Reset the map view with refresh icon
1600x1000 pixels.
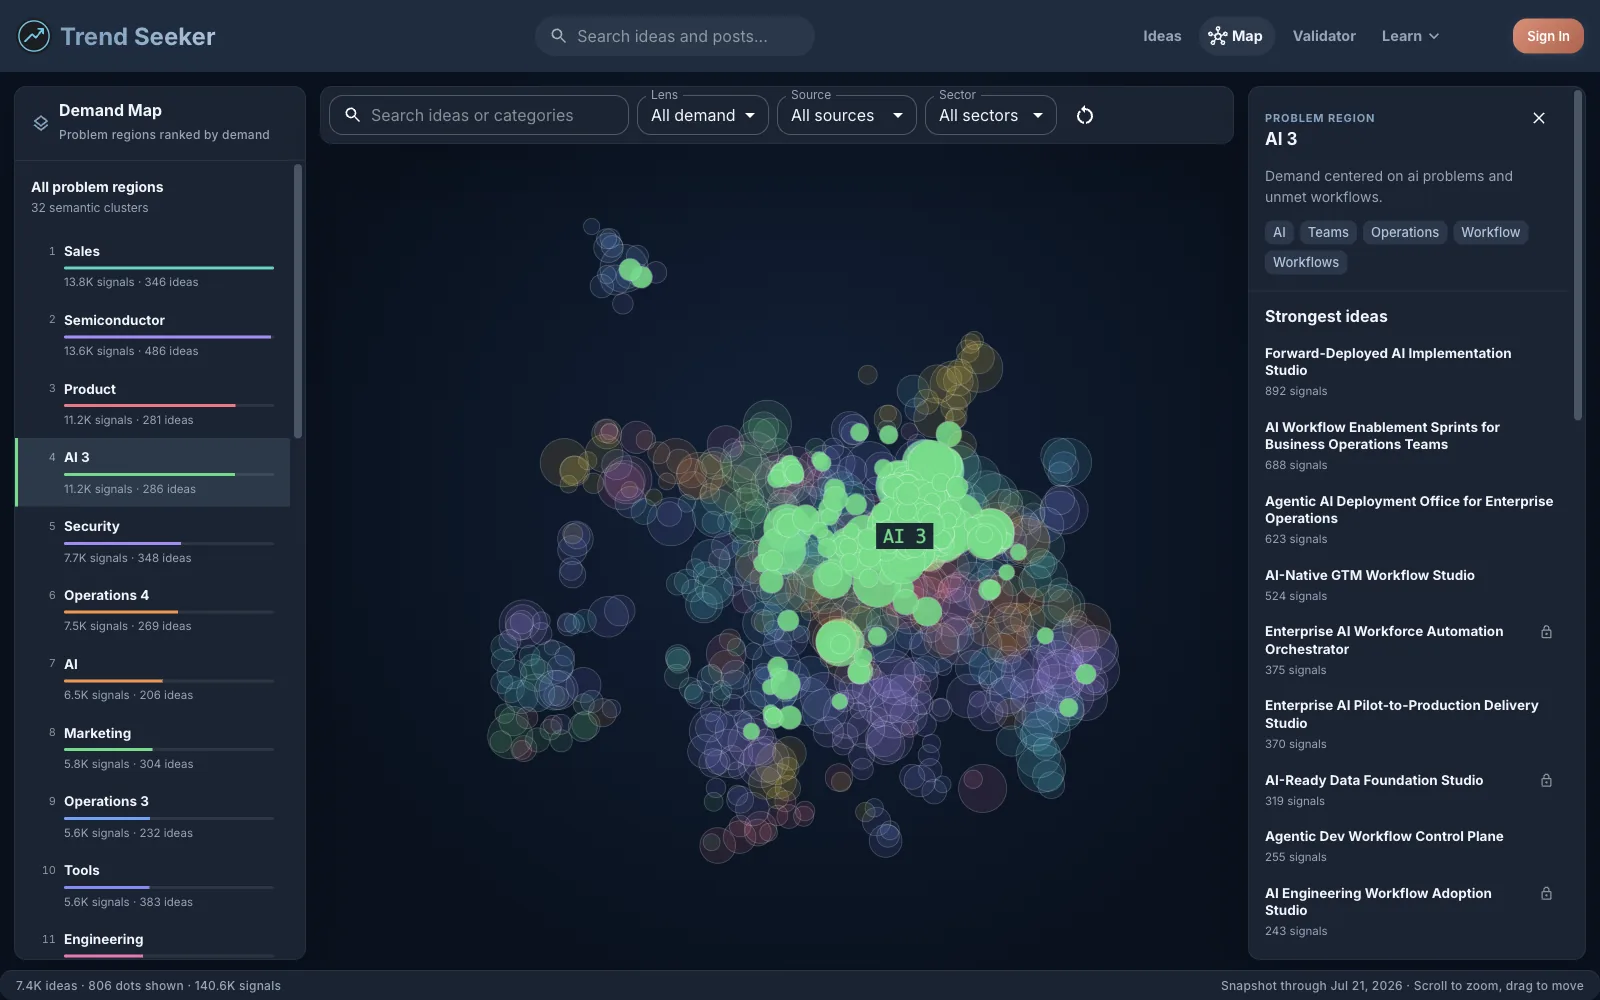[x=1085, y=115]
